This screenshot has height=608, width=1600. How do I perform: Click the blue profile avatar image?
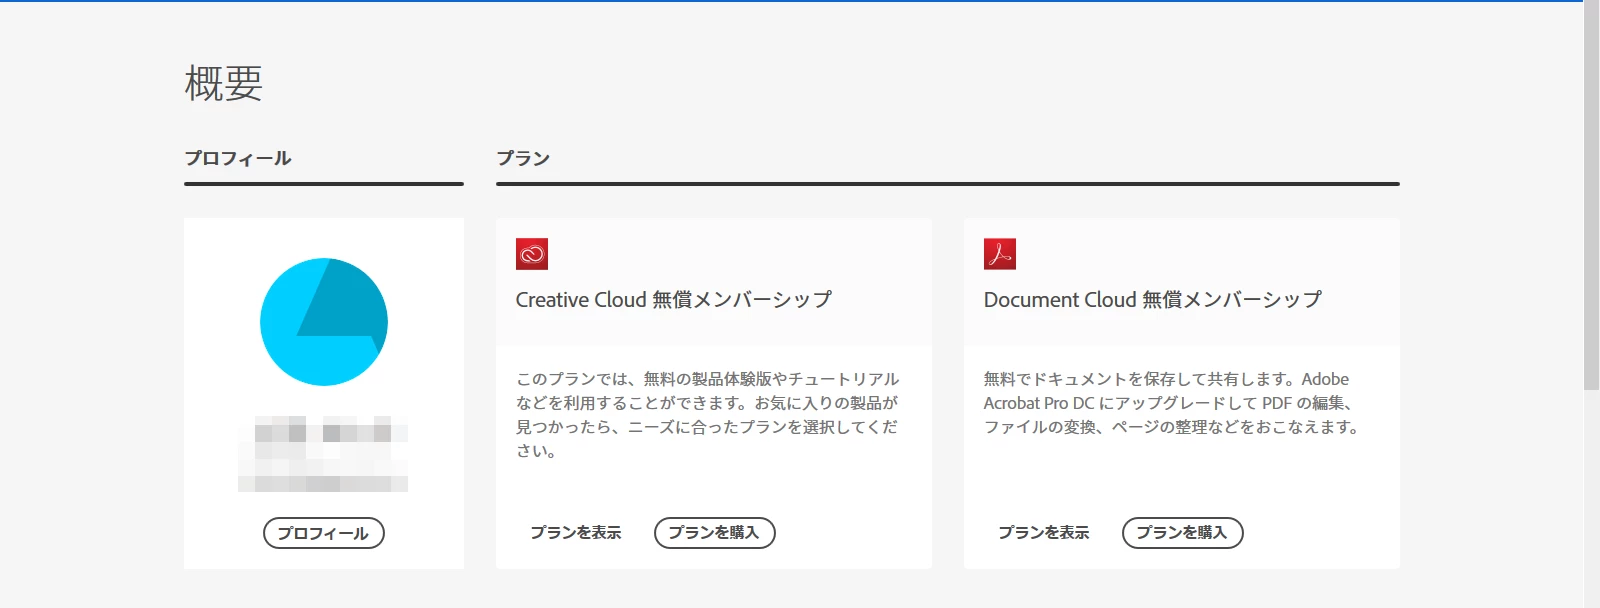pyautogui.click(x=324, y=322)
